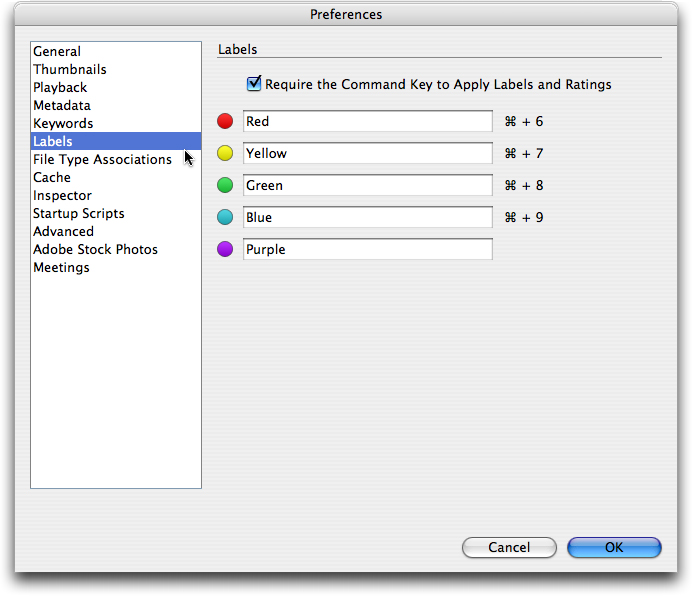Select Thumbnails in the category list

coord(70,70)
